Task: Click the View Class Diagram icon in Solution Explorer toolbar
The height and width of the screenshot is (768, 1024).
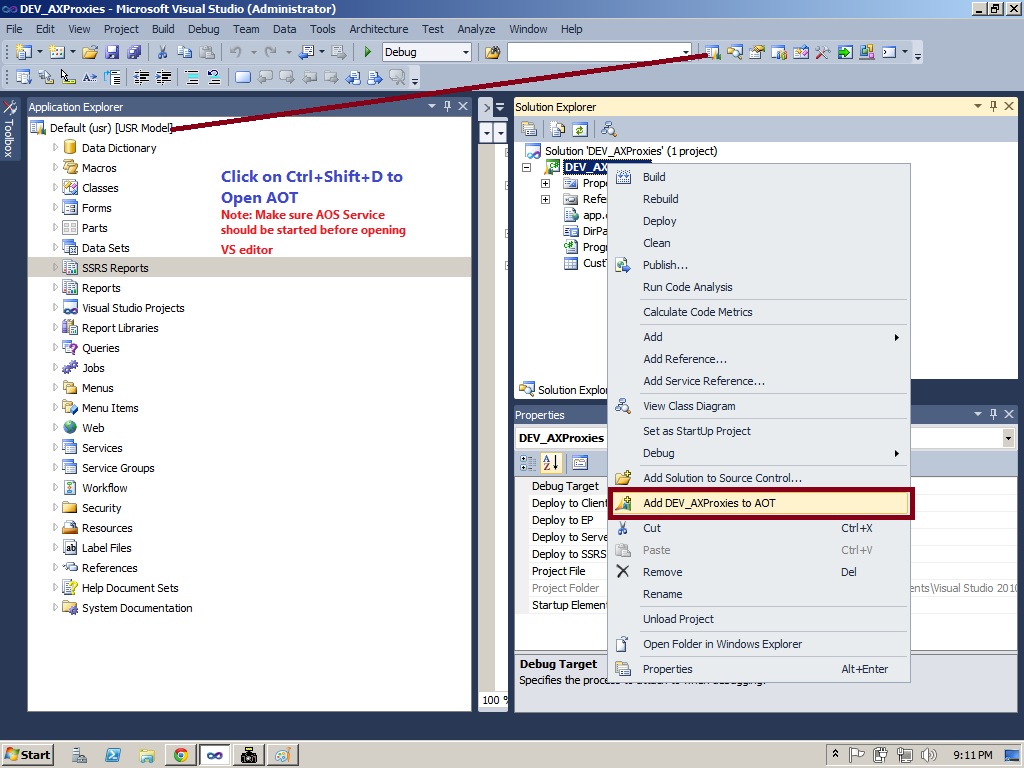Action: (609, 129)
